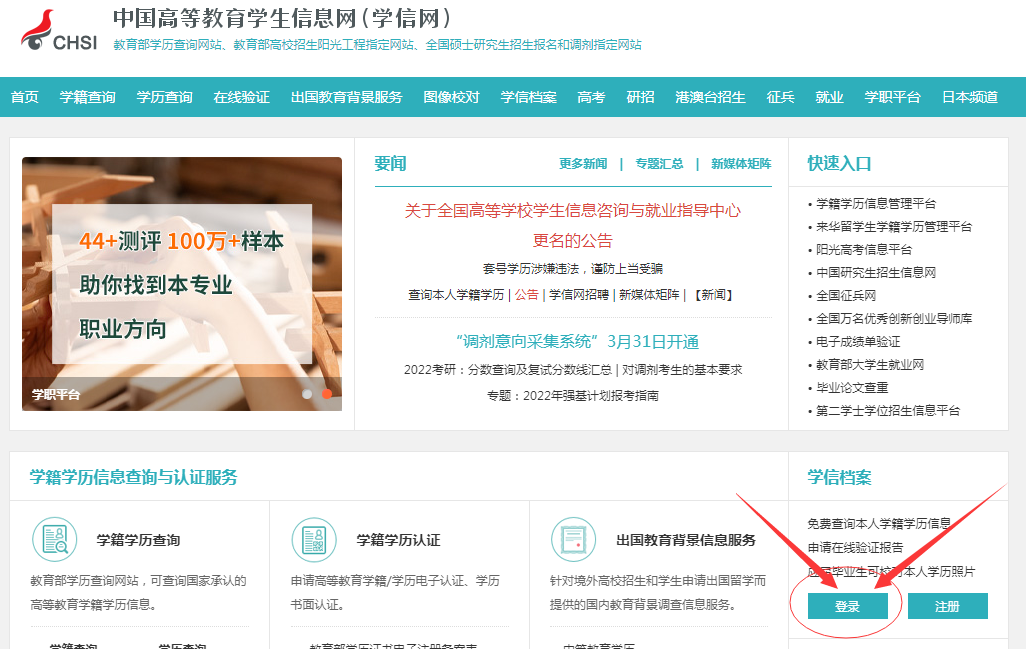Image resolution: width=1026 pixels, height=649 pixels.
Task: Open 新媒体矩阵 link in news header
Action: (741, 164)
